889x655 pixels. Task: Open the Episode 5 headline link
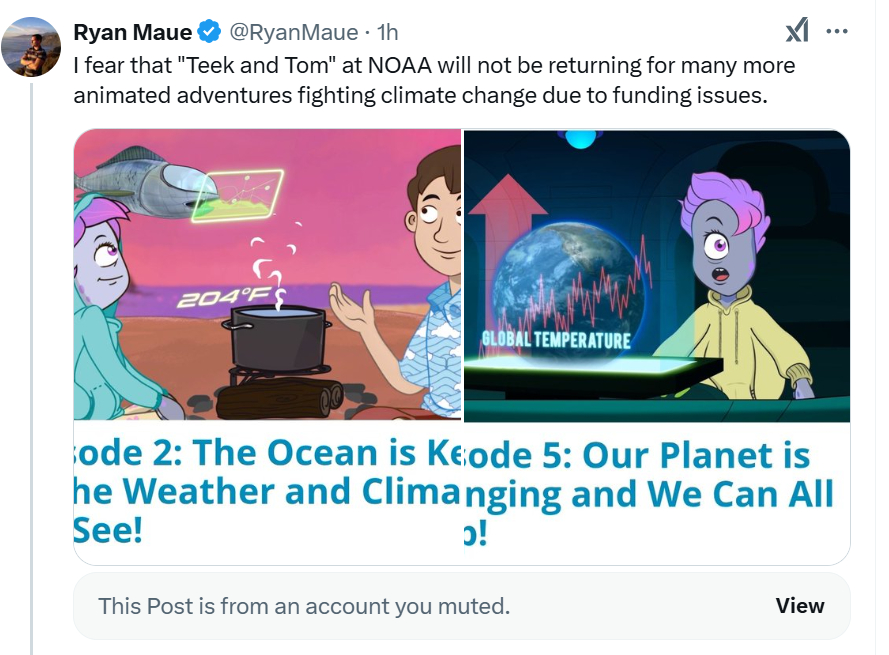655,491
